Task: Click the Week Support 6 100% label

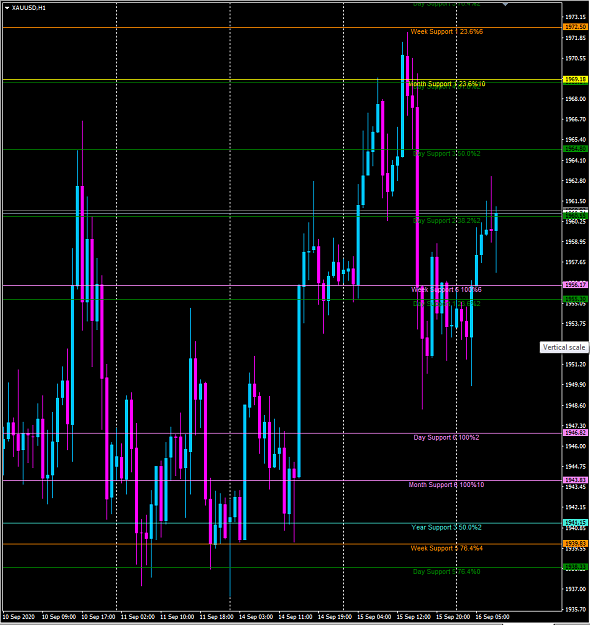Action: pyautogui.click(x=446, y=290)
